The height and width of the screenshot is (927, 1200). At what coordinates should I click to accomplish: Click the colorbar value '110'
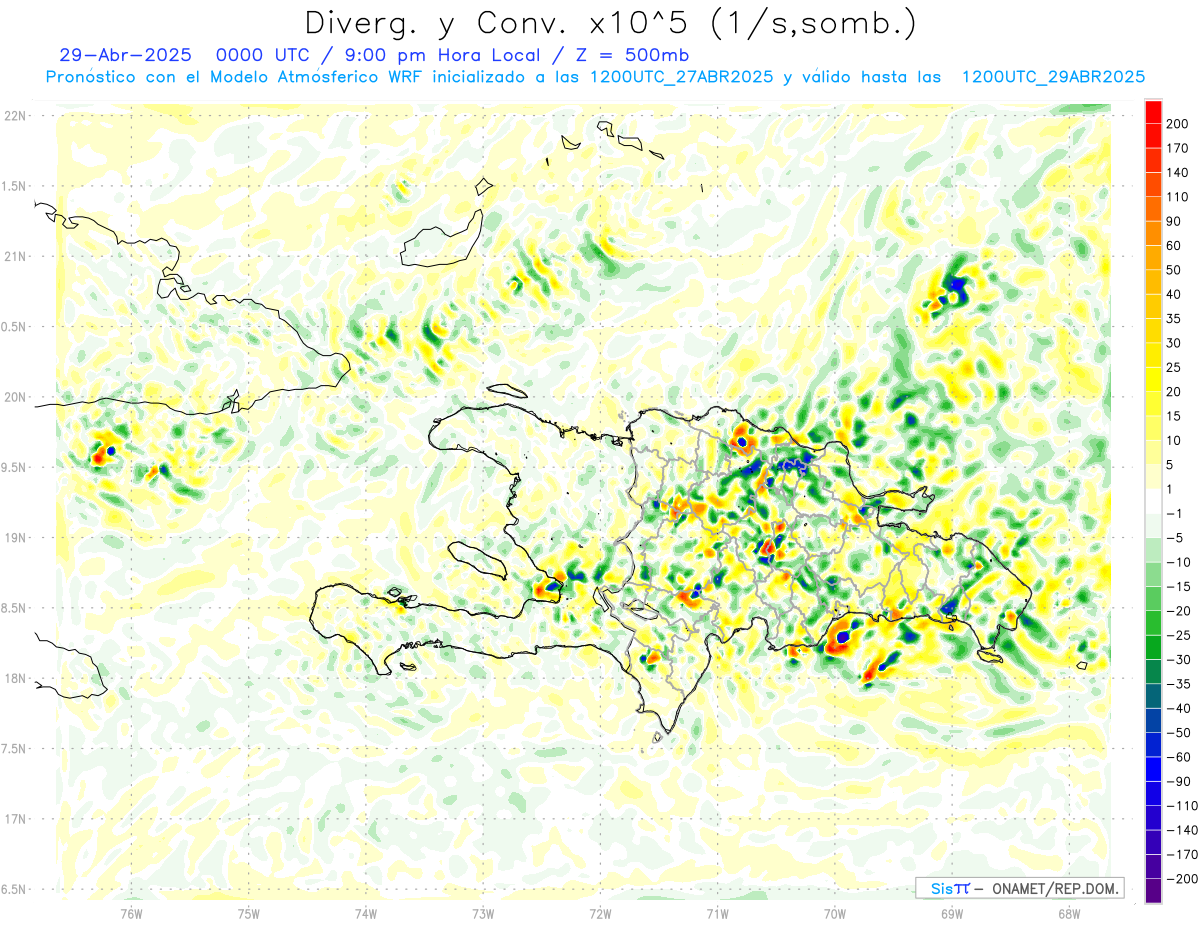point(1176,197)
